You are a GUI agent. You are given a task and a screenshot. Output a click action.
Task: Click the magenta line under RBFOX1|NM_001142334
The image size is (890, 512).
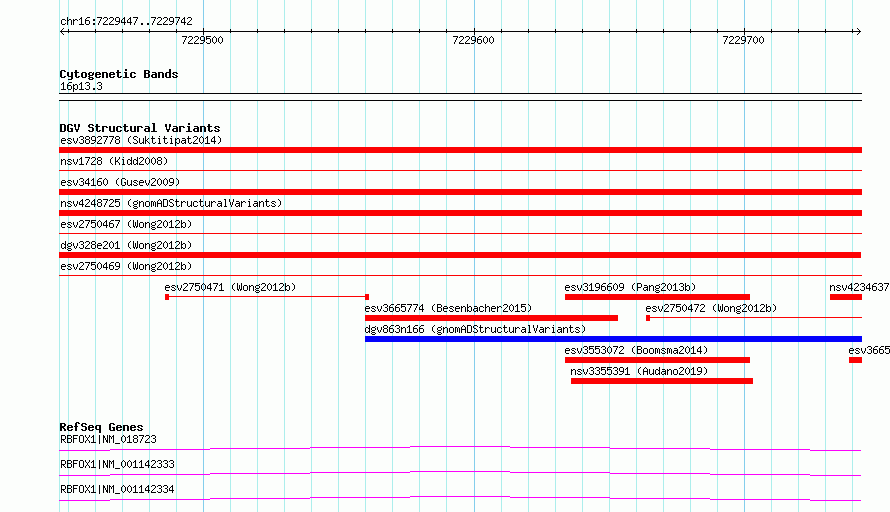click(x=460, y=498)
